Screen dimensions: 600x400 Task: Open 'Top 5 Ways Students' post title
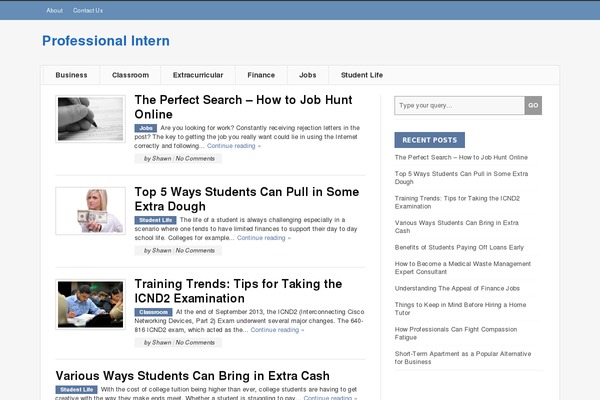(x=246, y=199)
